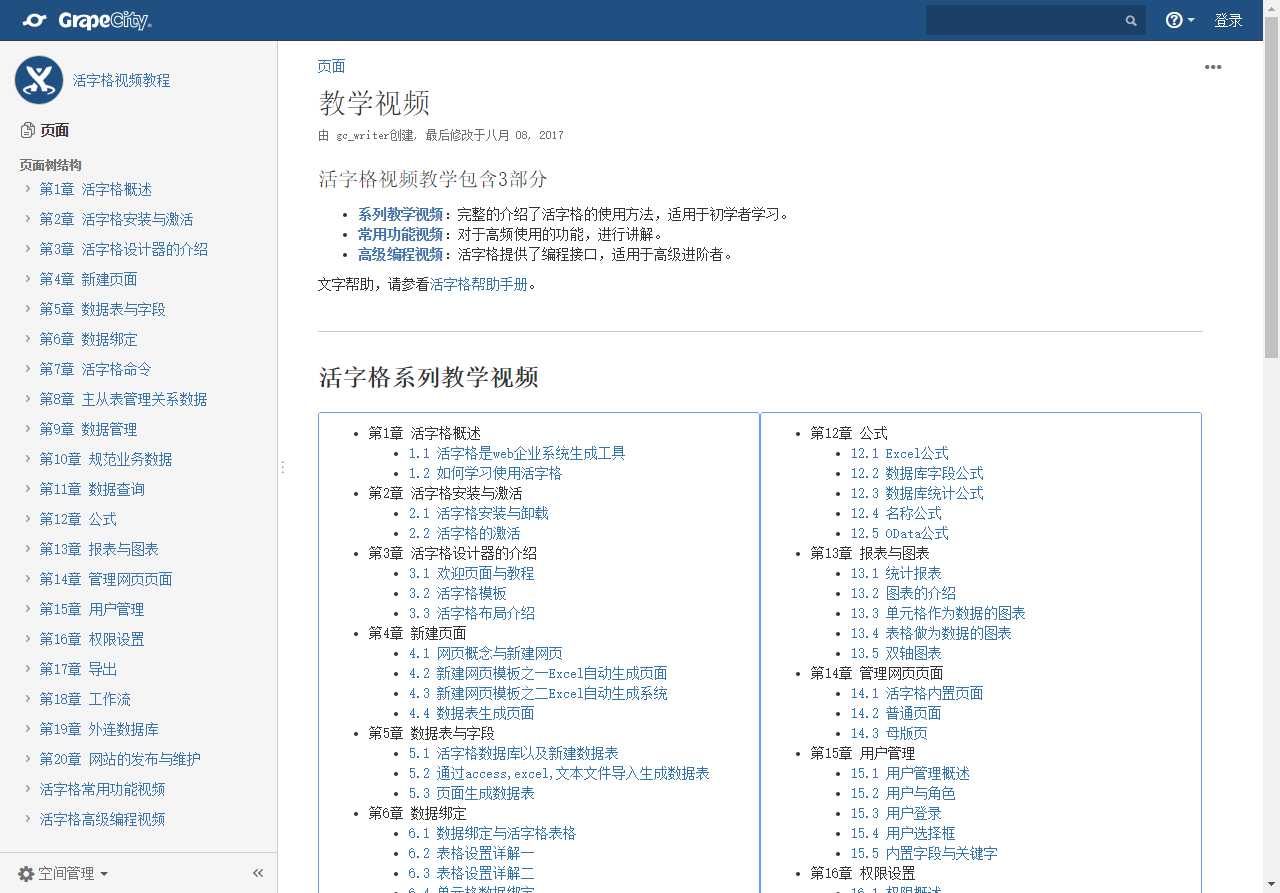Open 4.1 网页概念与新建网页
1280x893 pixels.
pos(485,653)
